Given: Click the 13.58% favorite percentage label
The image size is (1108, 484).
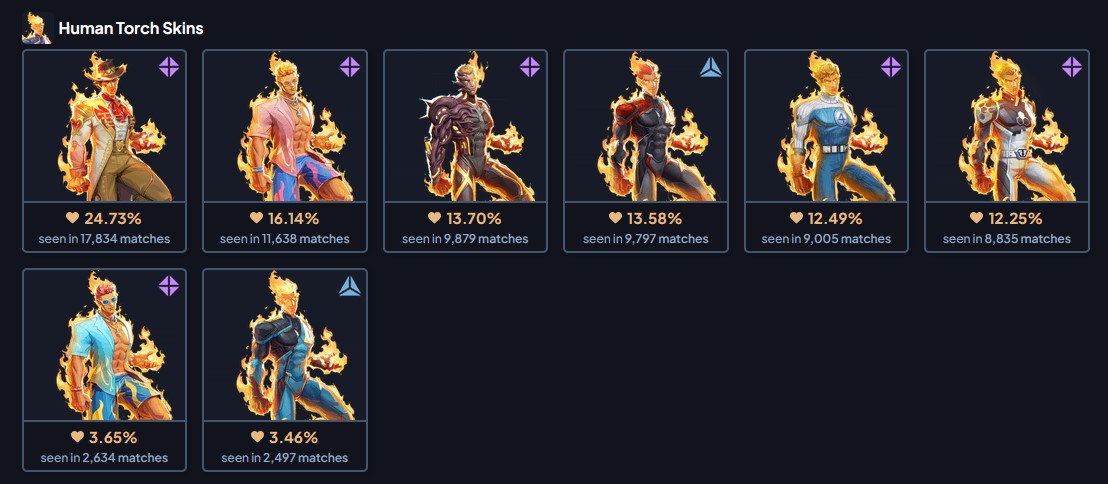Looking at the screenshot, I should [654, 218].
